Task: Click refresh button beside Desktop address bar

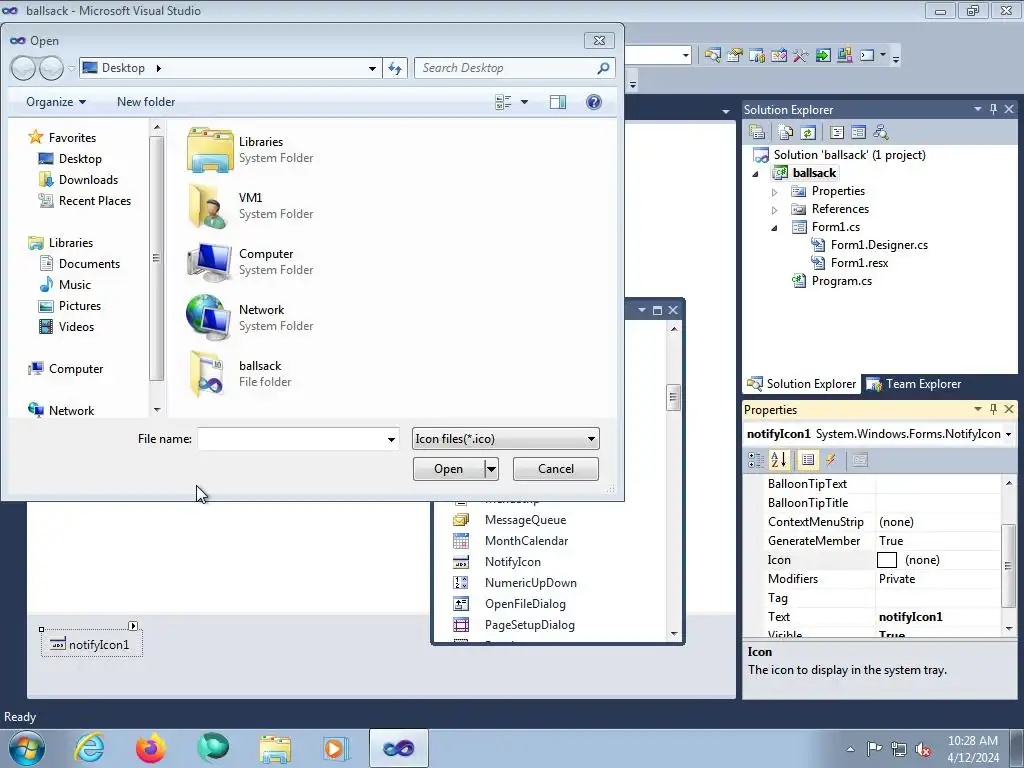Action: [x=396, y=68]
